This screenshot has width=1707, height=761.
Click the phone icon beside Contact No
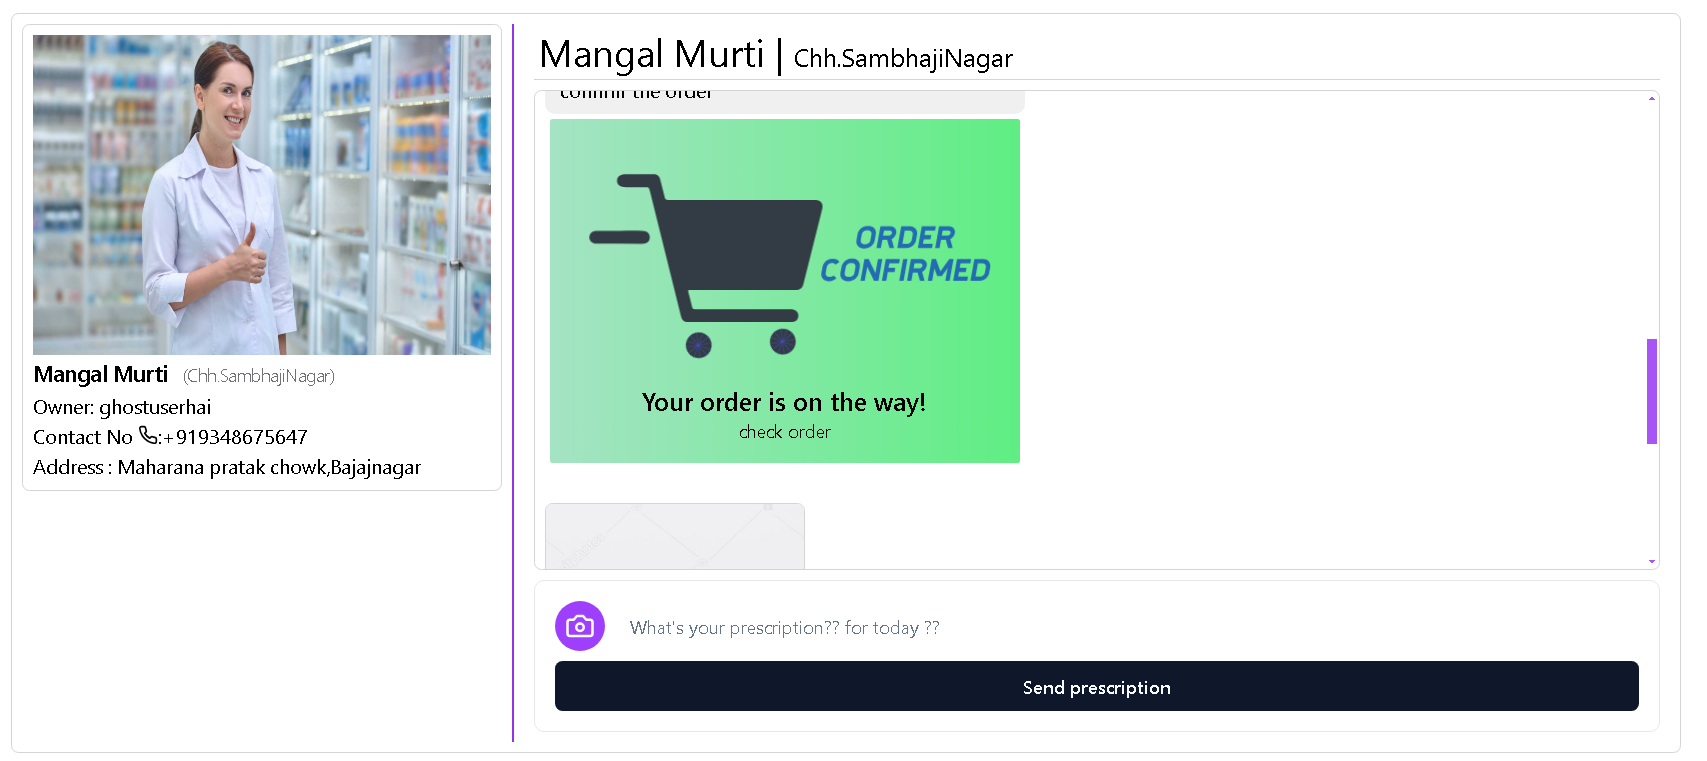pos(148,435)
